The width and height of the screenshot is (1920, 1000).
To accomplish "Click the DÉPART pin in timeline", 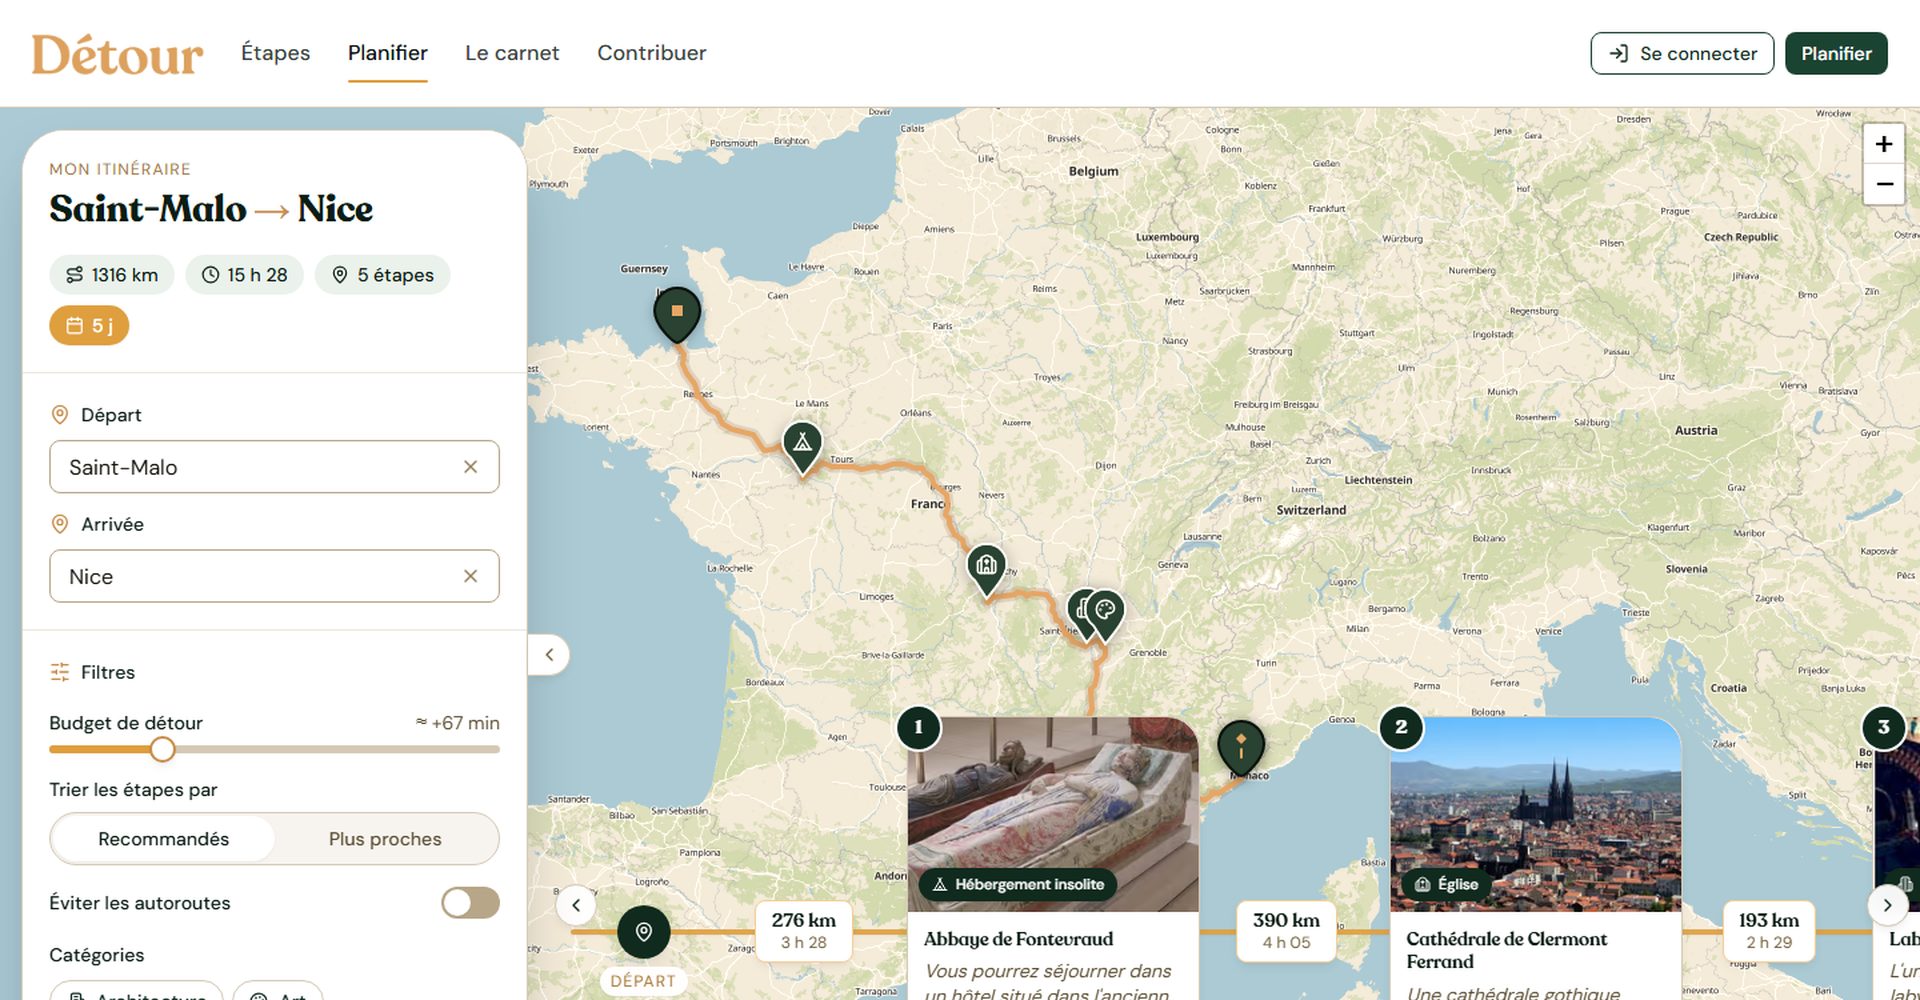I will pos(644,932).
